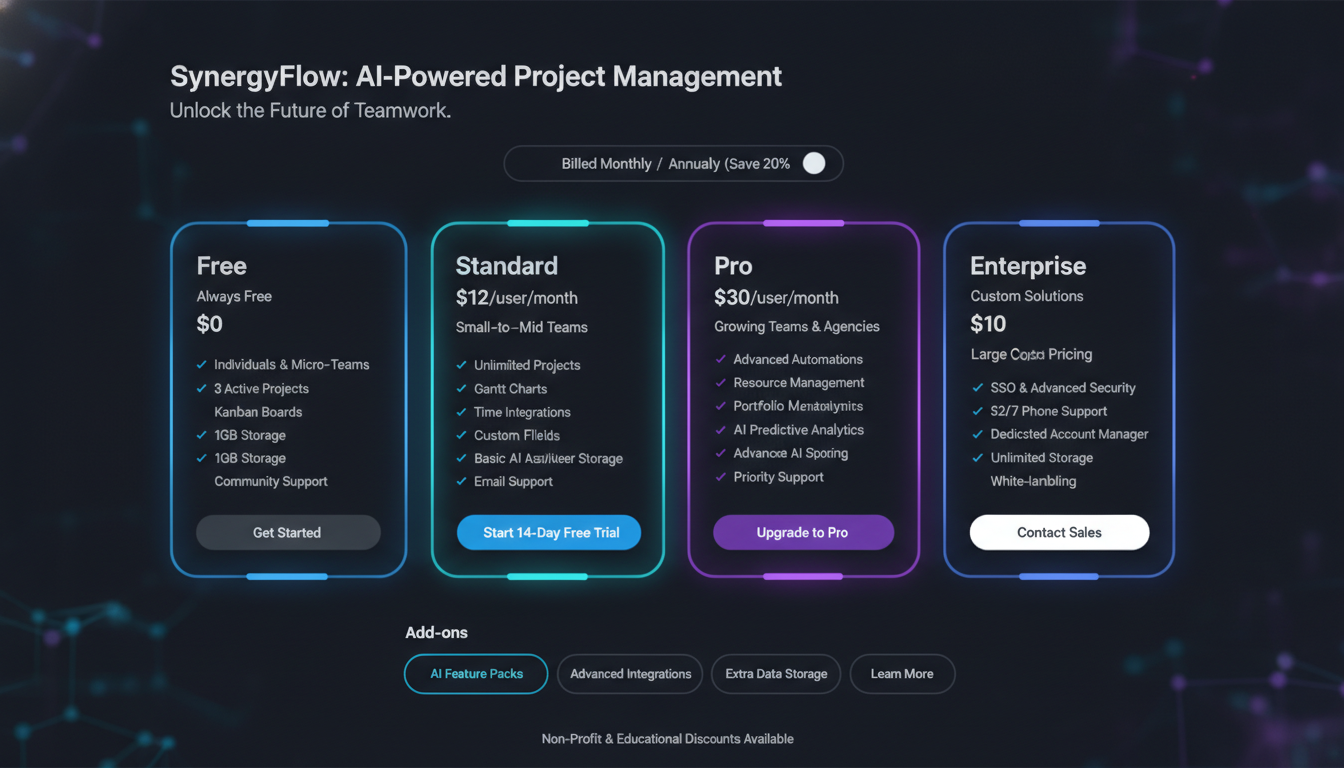Click checkmark beside SSO & Advanced Security

(978, 387)
